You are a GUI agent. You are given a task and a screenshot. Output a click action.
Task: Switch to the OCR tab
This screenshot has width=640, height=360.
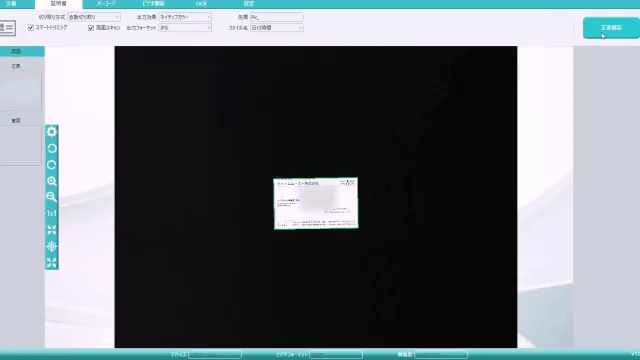[x=201, y=4]
